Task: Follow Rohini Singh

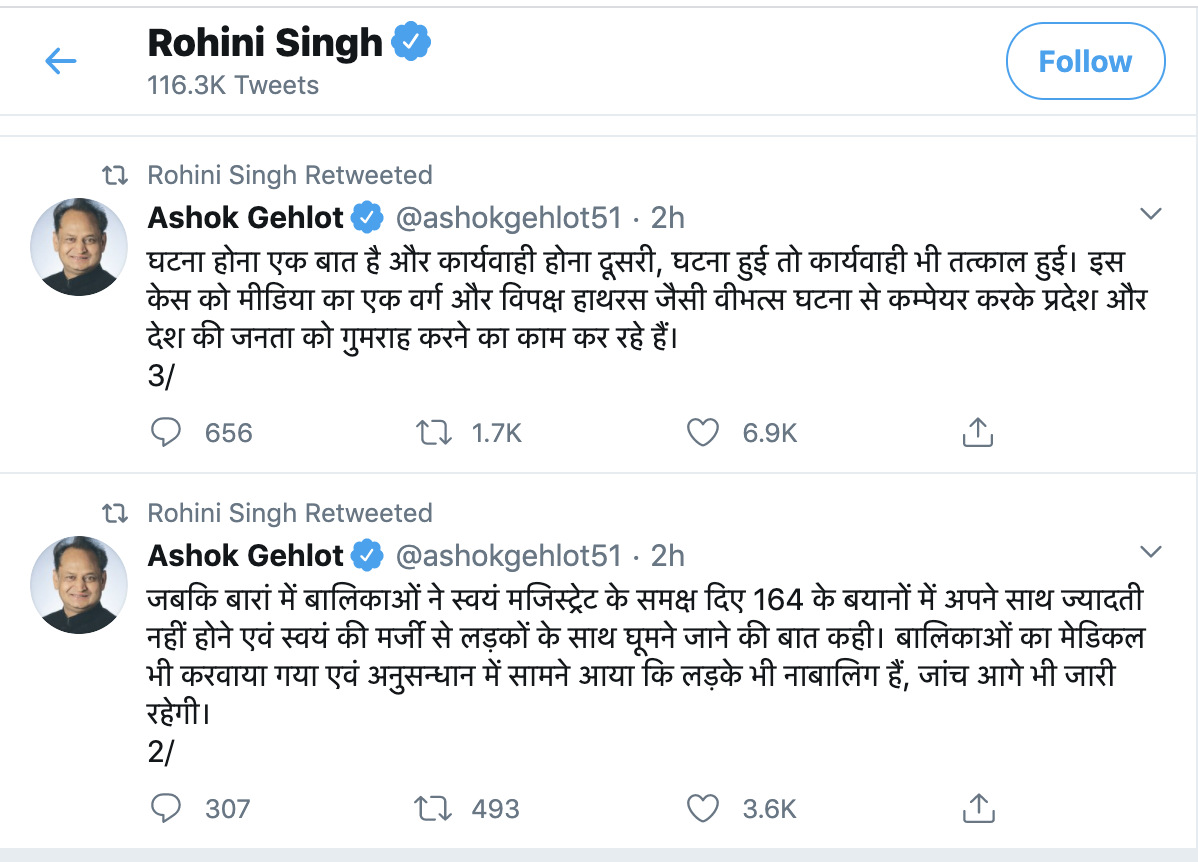Action: pyautogui.click(x=1085, y=62)
